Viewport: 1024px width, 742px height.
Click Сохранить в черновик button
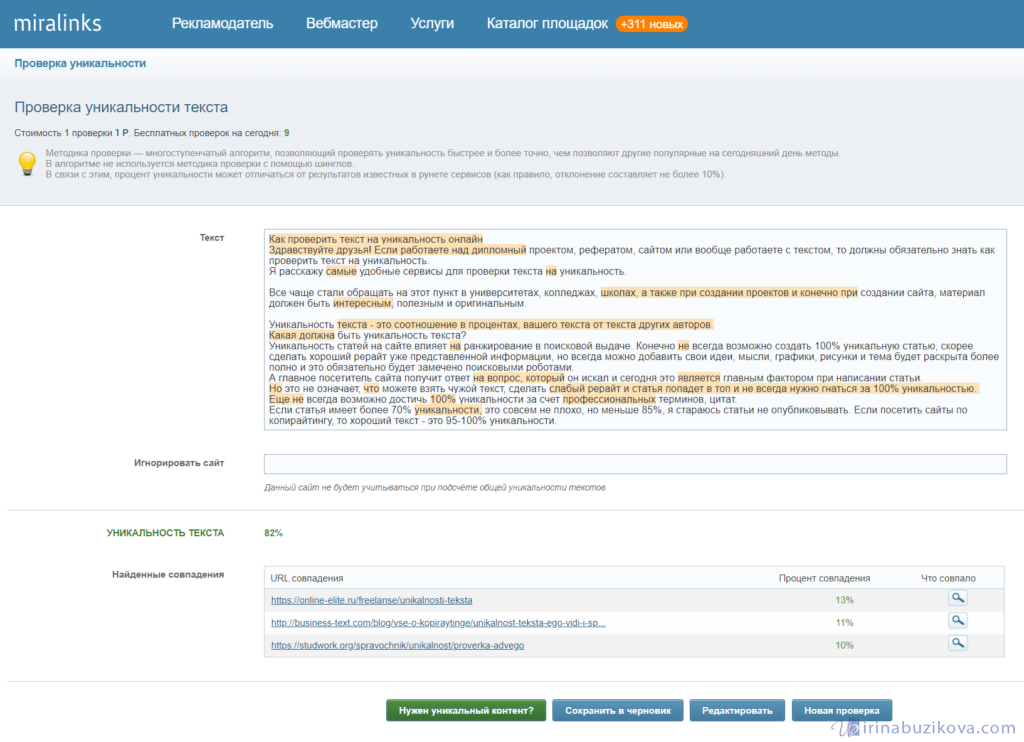pyautogui.click(x=617, y=710)
